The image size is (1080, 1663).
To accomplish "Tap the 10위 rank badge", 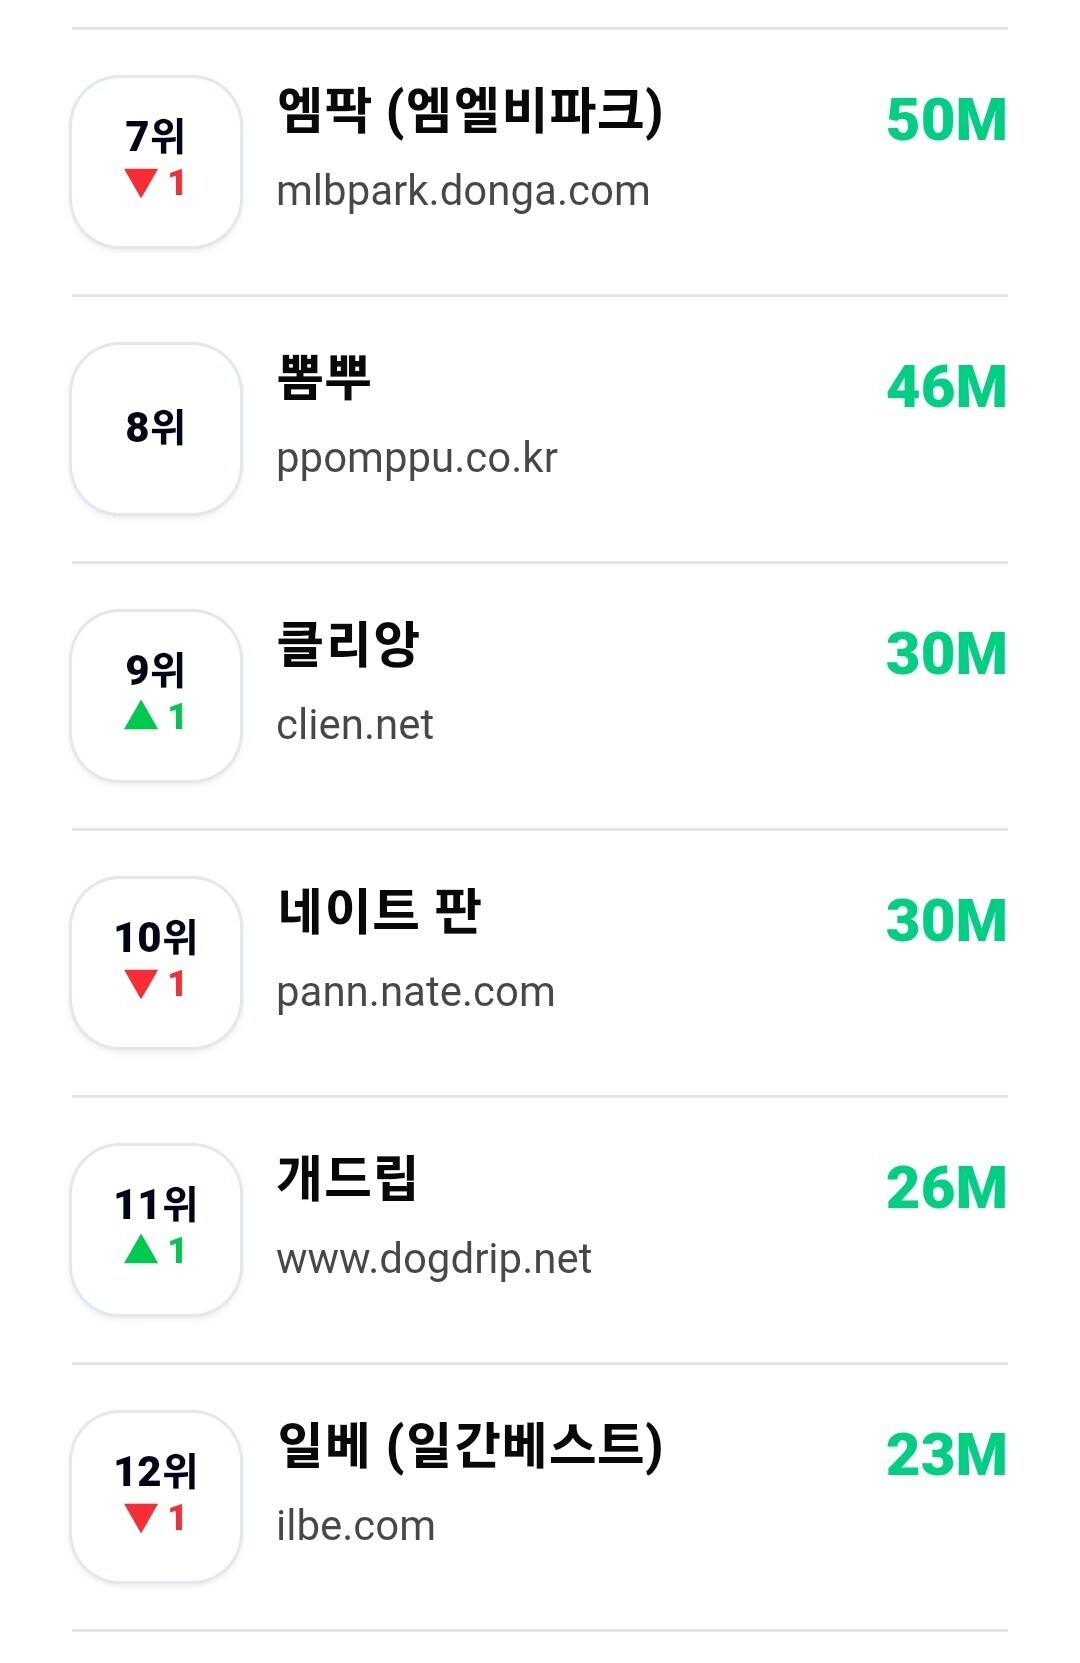I will click(x=156, y=963).
